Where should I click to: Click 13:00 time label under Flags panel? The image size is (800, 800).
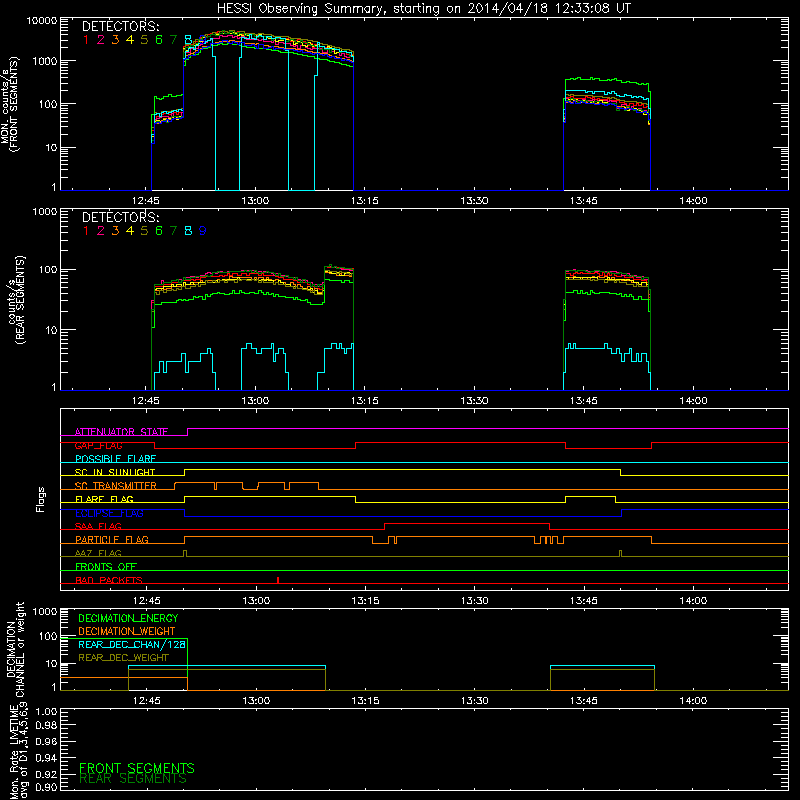[256, 601]
